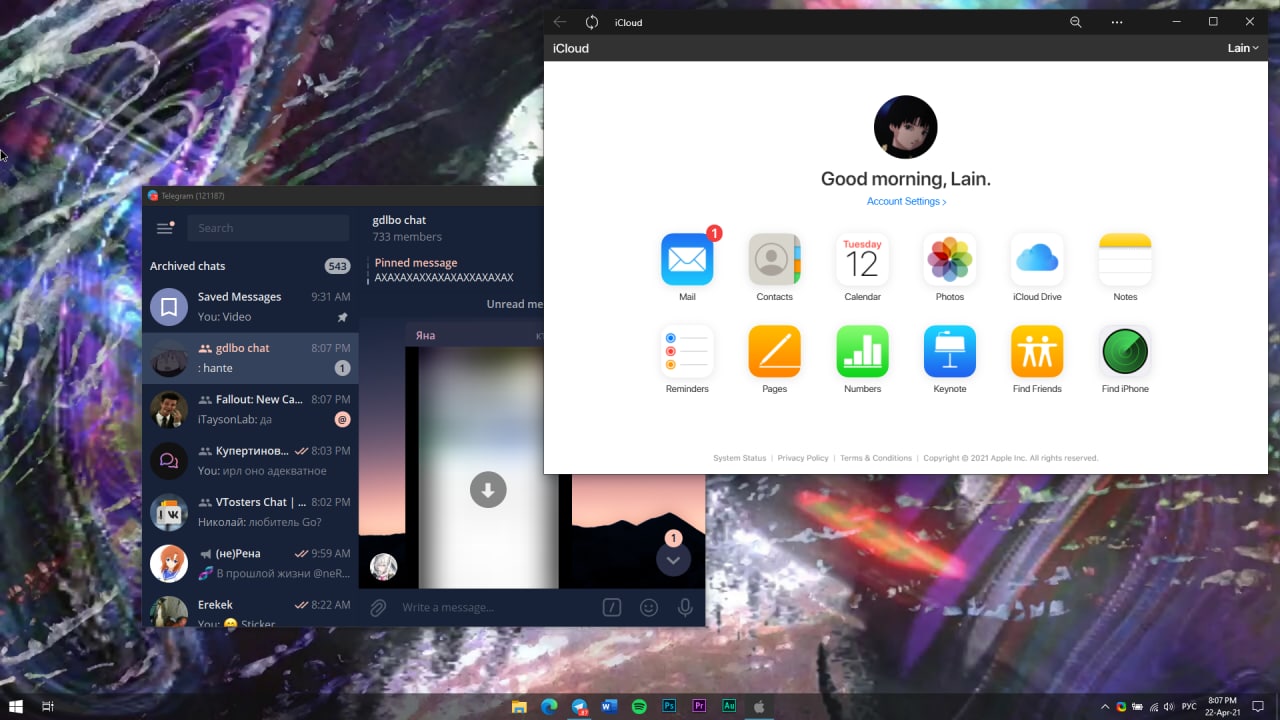Image resolution: width=1280 pixels, height=720 pixels.
Task: Open Premiere Pro from the taskbar
Action: [699, 706]
